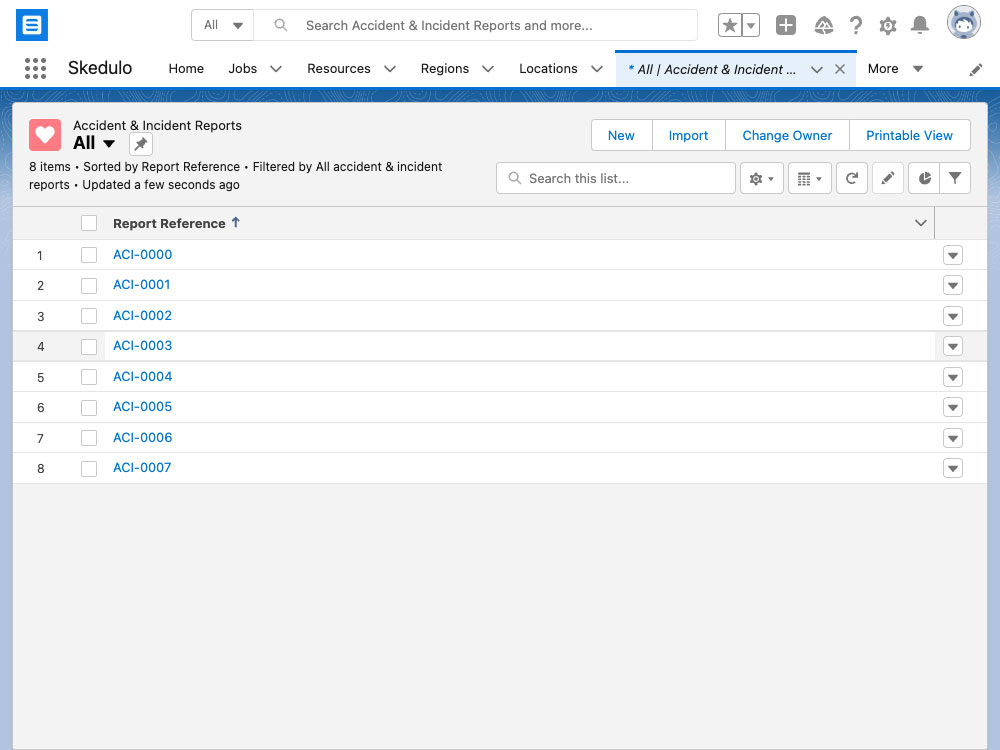Viewport: 1000px width, 750px height.
Task: Open row actions for ACI-0007
Action: 953,469
